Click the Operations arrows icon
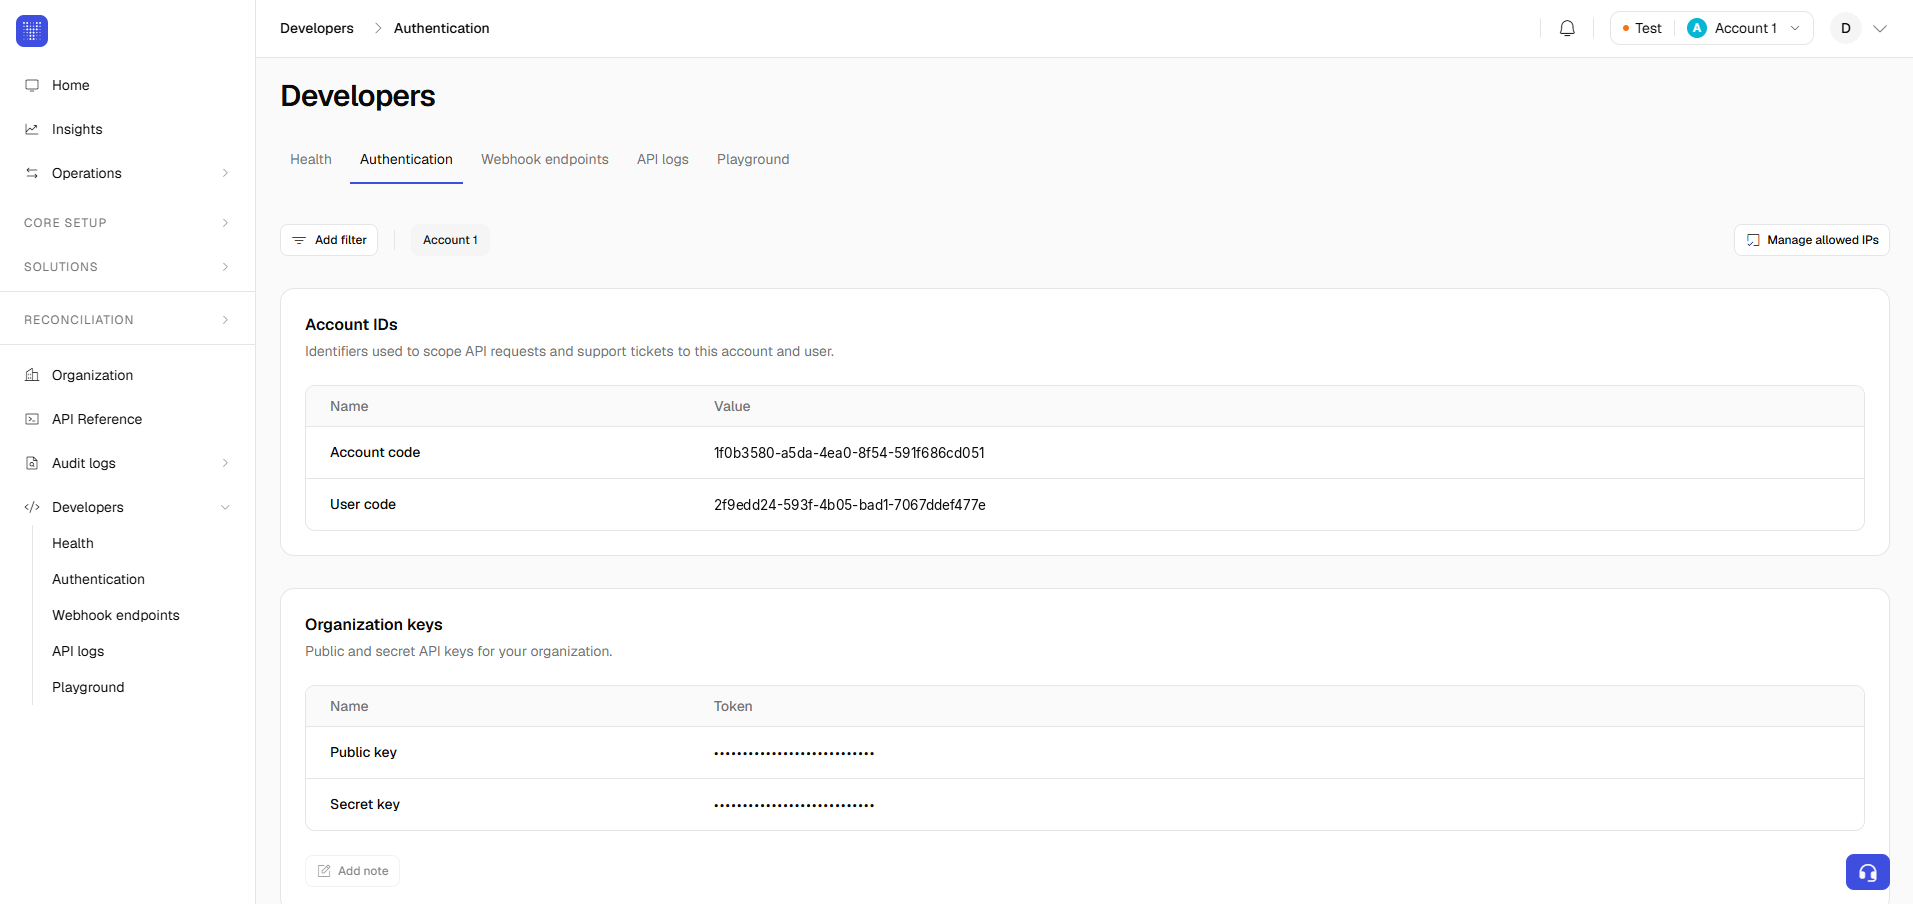1913x904 pixels. click(32, 173)
